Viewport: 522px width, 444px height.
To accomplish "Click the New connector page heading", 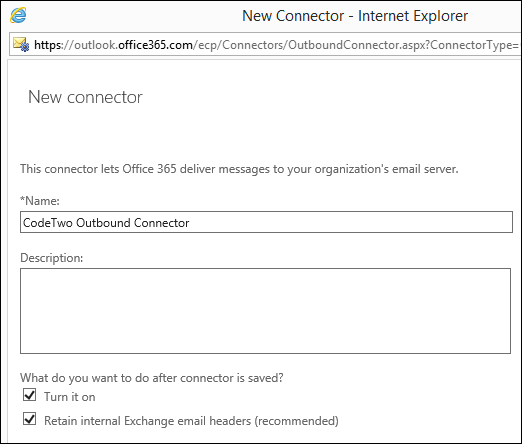I will 85,97.
